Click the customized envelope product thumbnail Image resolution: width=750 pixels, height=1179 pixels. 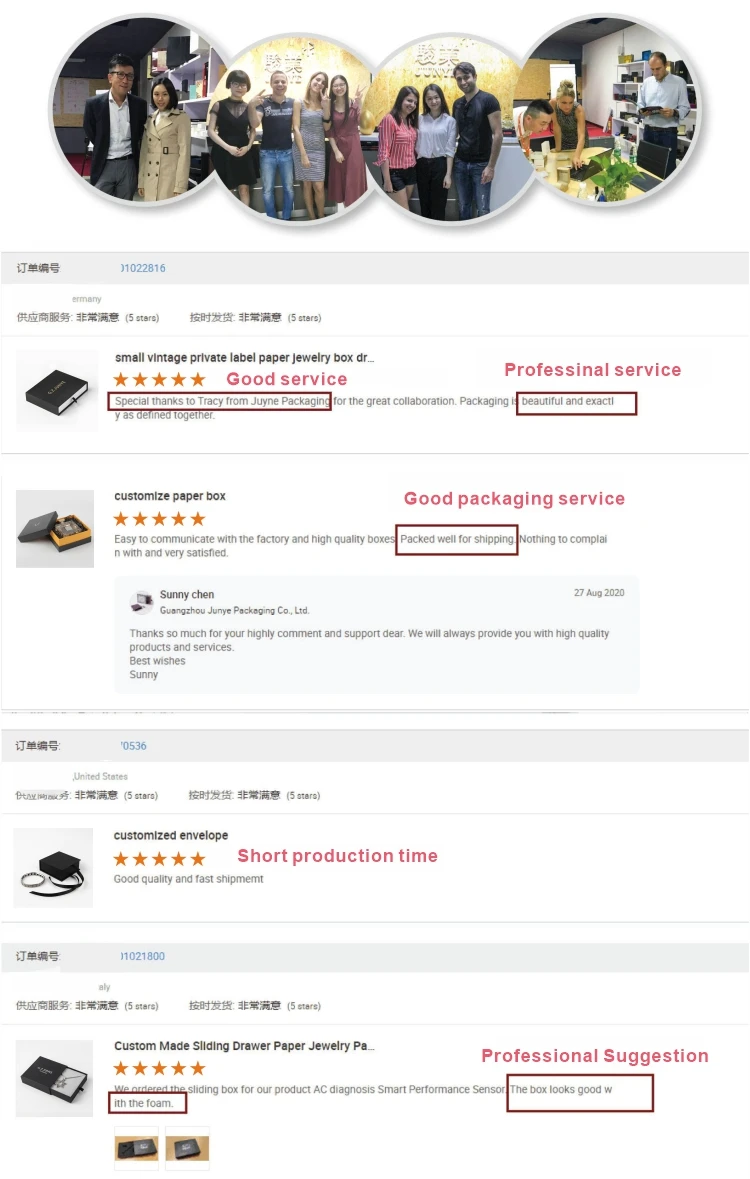click(53, 867)
